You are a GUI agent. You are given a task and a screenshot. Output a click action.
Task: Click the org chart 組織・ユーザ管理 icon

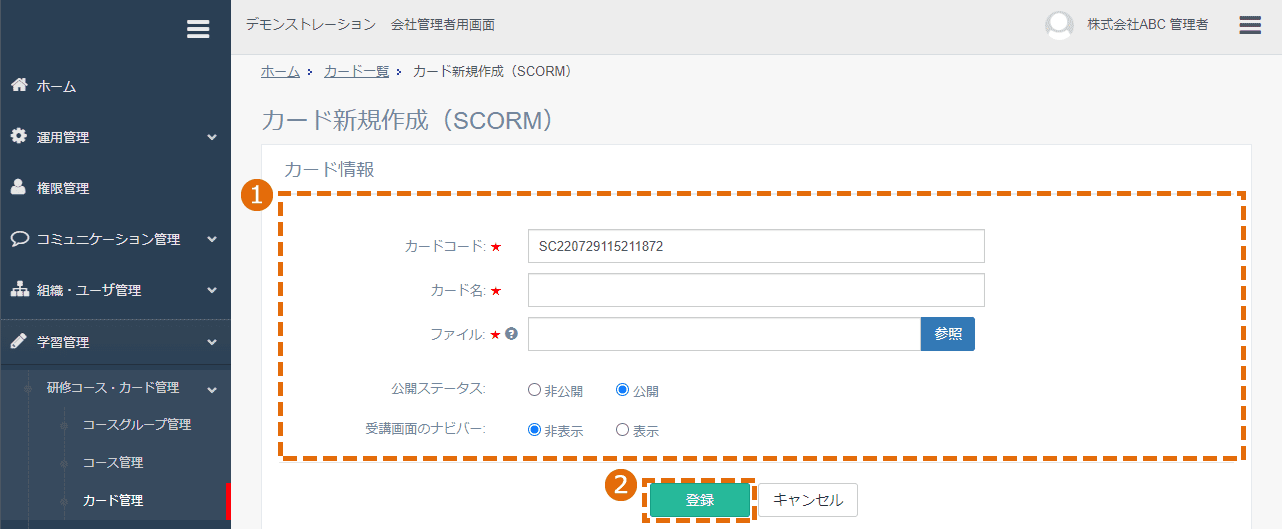19,290
